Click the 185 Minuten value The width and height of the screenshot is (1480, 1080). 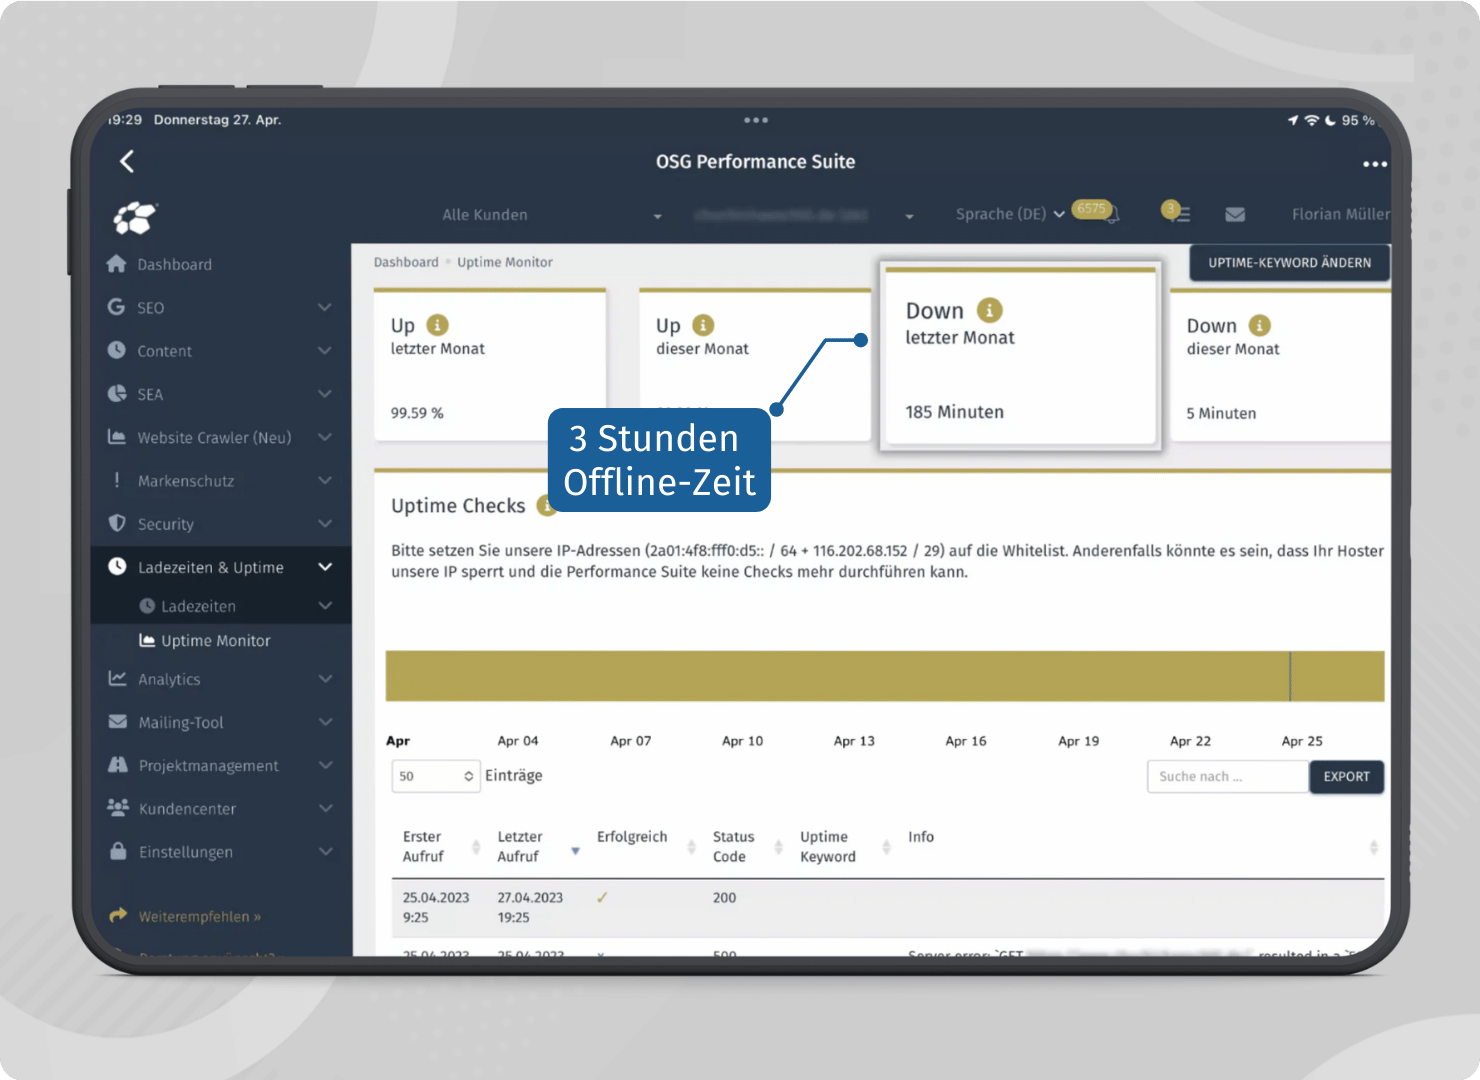pos(954,412)
